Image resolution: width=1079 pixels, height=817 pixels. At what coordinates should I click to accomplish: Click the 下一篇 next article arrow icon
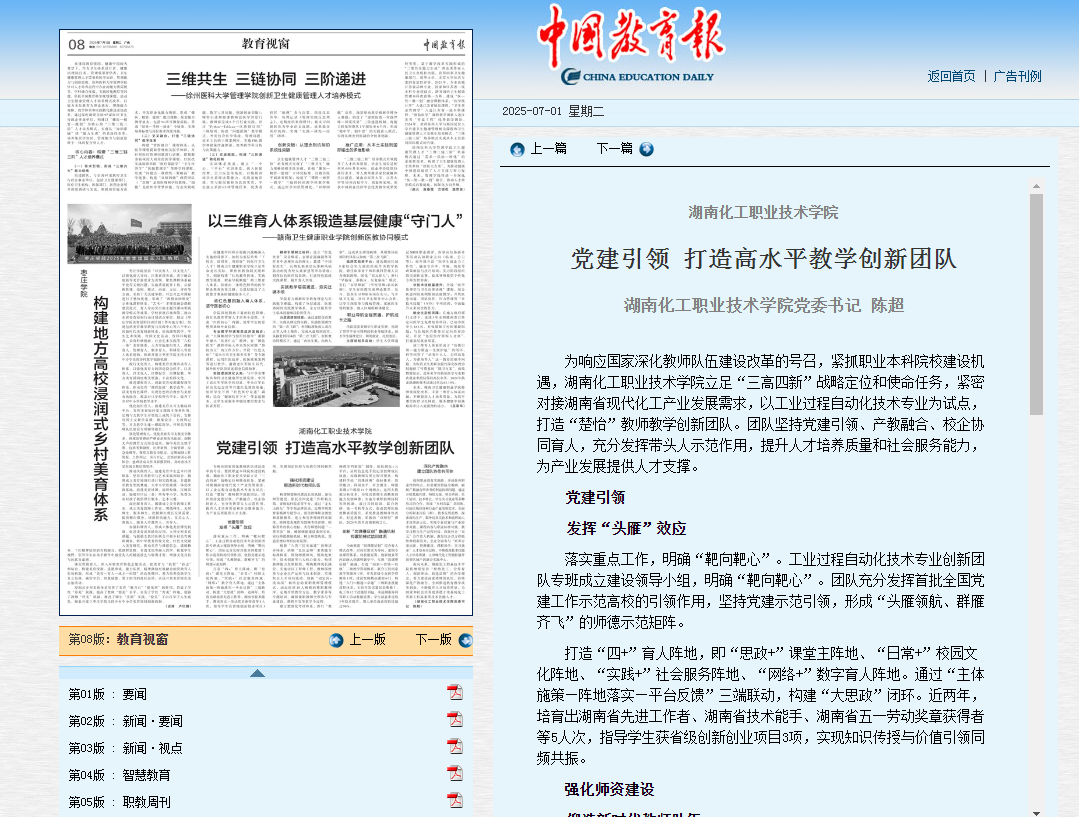(646, 149)
